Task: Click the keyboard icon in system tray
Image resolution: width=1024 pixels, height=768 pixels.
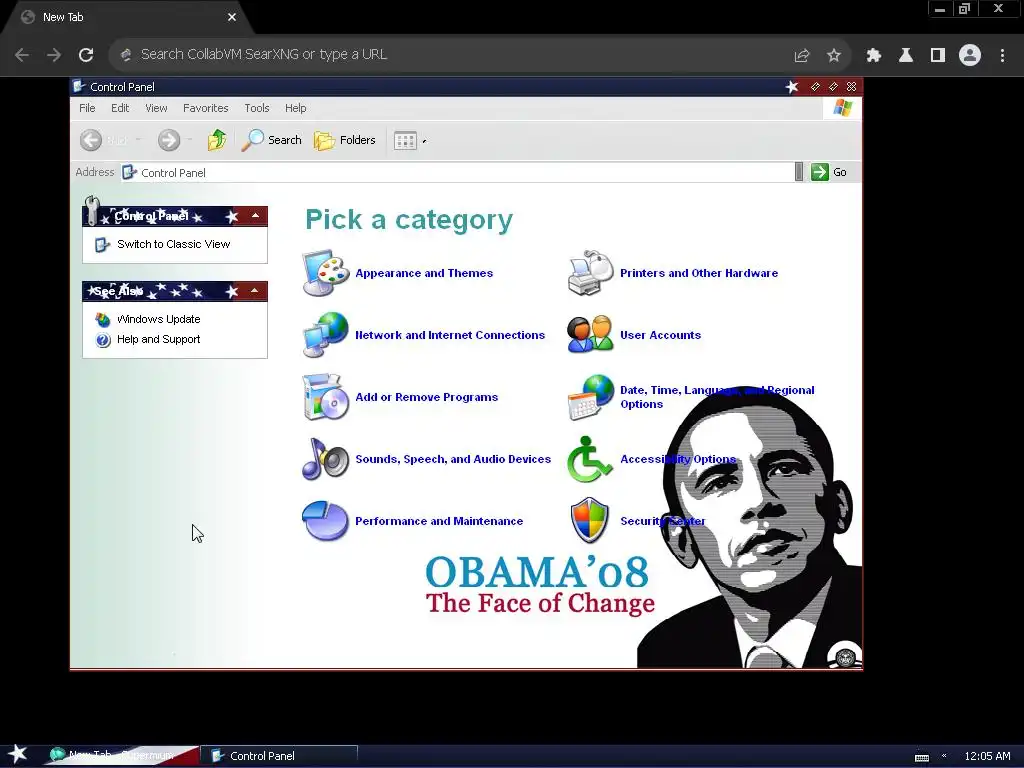Action: click(921, 757)
